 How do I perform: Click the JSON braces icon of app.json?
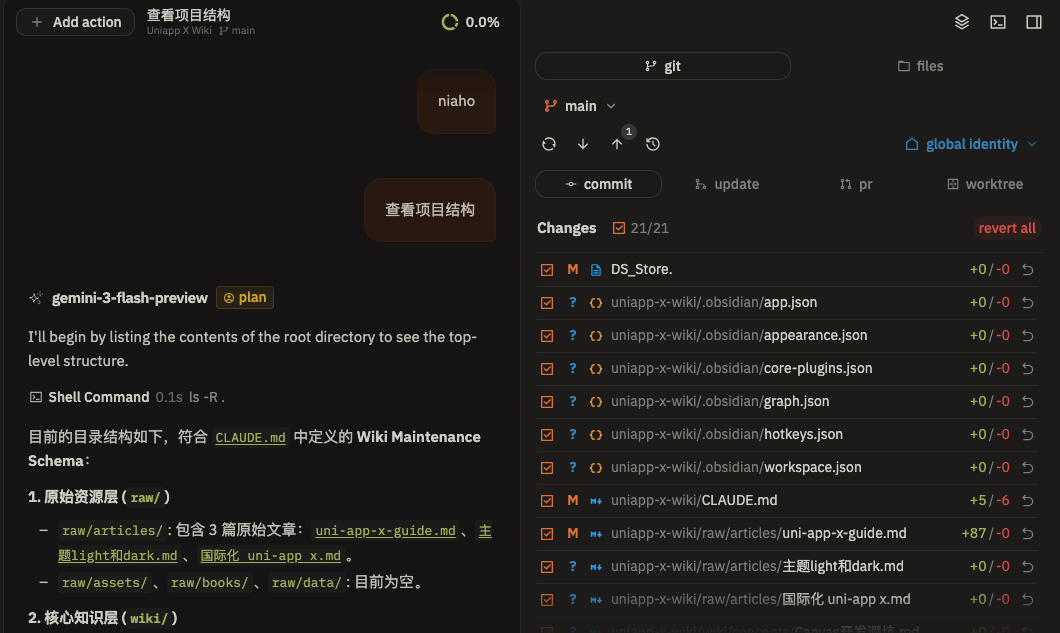[x=596, y=302]
